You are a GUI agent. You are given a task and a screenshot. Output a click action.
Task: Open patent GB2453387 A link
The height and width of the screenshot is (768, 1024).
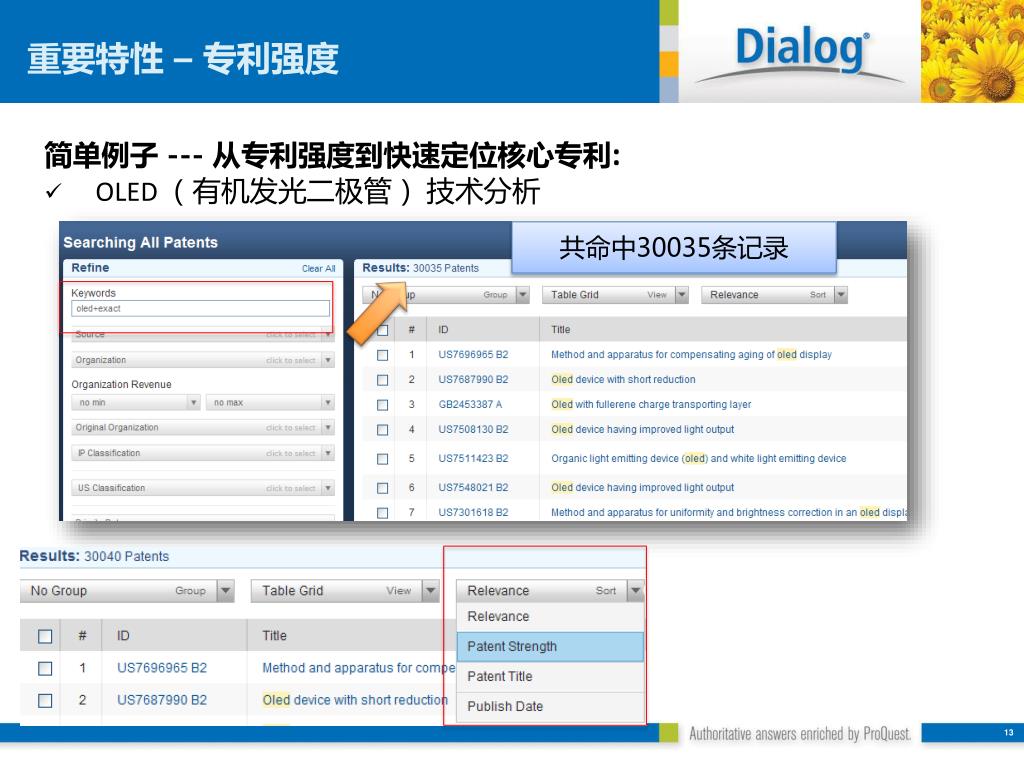470,404
